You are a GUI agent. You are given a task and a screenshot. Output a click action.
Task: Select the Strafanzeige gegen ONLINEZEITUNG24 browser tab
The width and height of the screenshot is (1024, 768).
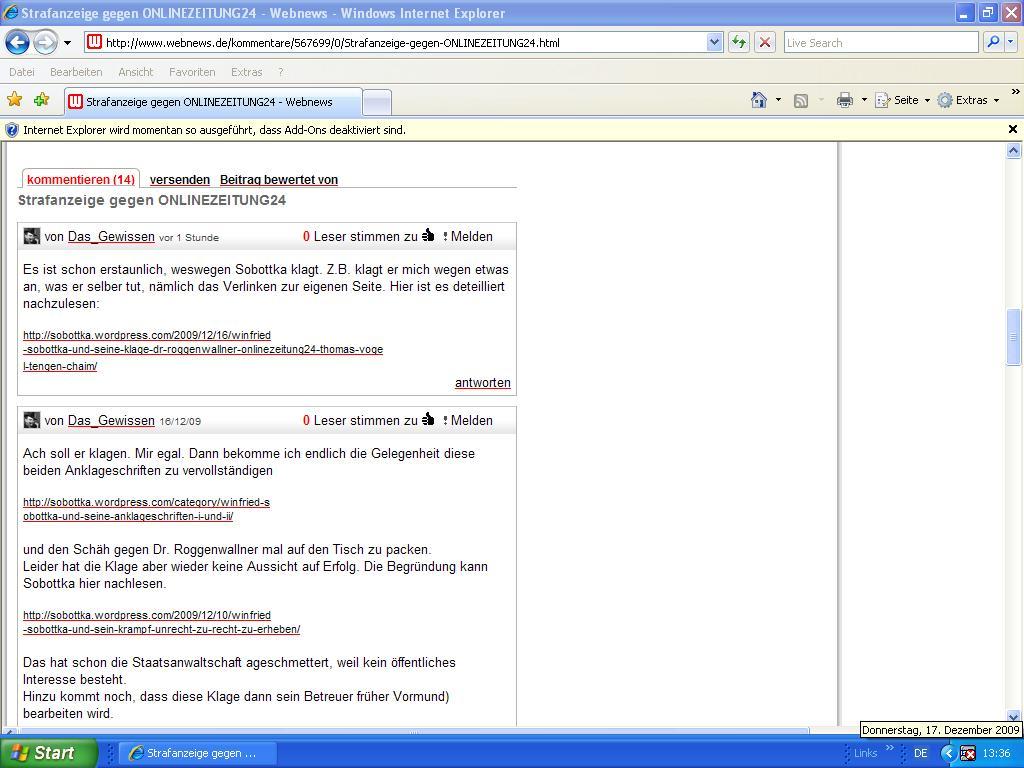[x=213, y=102]
